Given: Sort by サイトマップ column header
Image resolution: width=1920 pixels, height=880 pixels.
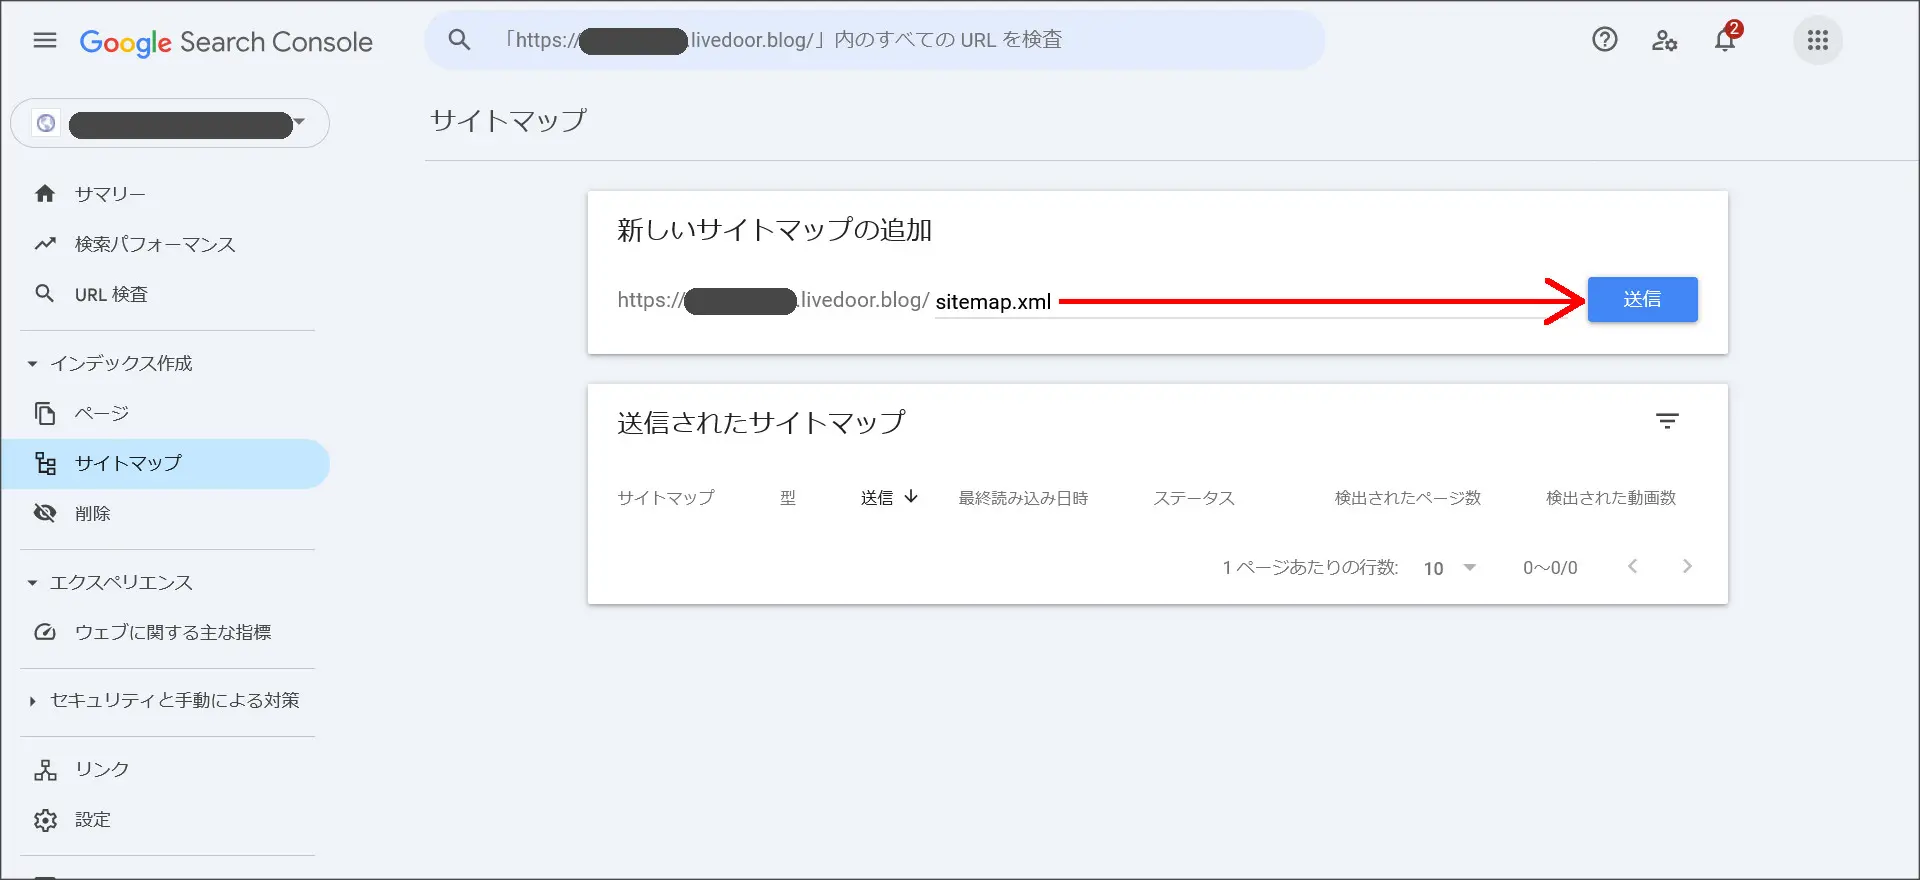Looking at the screenshot, I should [x=666, y=498].
